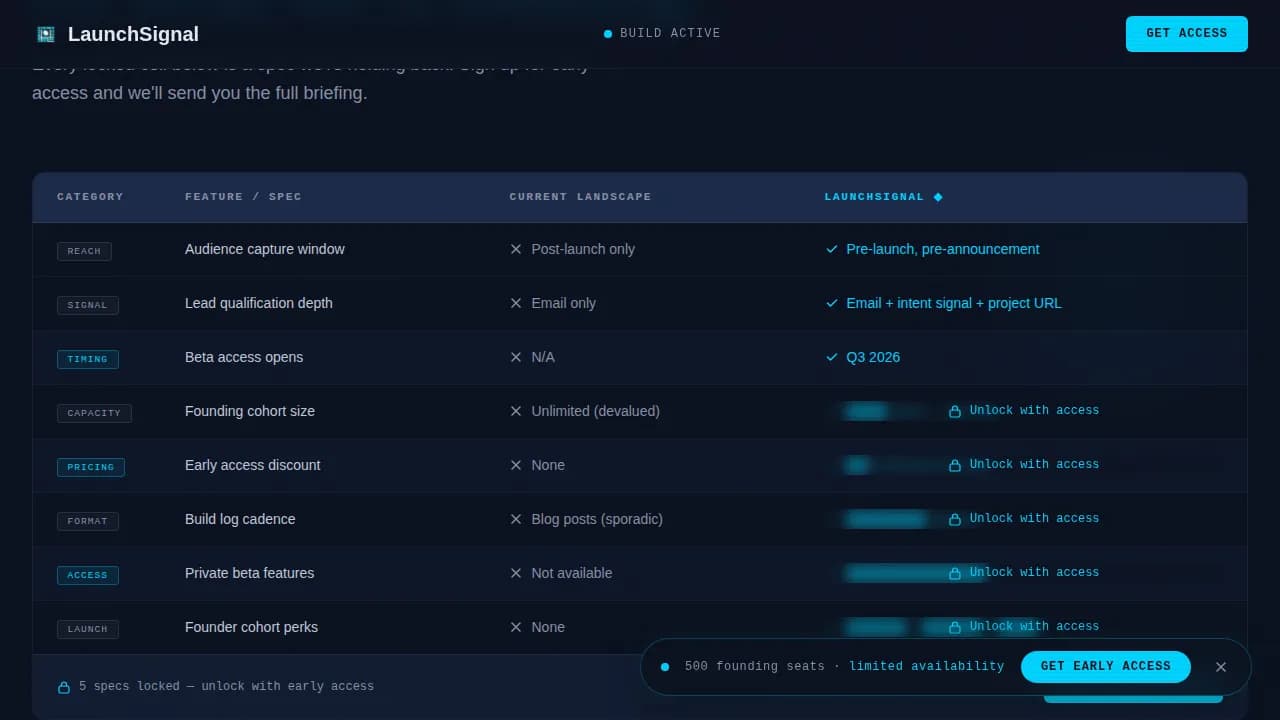The image size is (1280, 720).
Task: Click the 'limited availability' text in banner
Action: [x=927, y=667]
